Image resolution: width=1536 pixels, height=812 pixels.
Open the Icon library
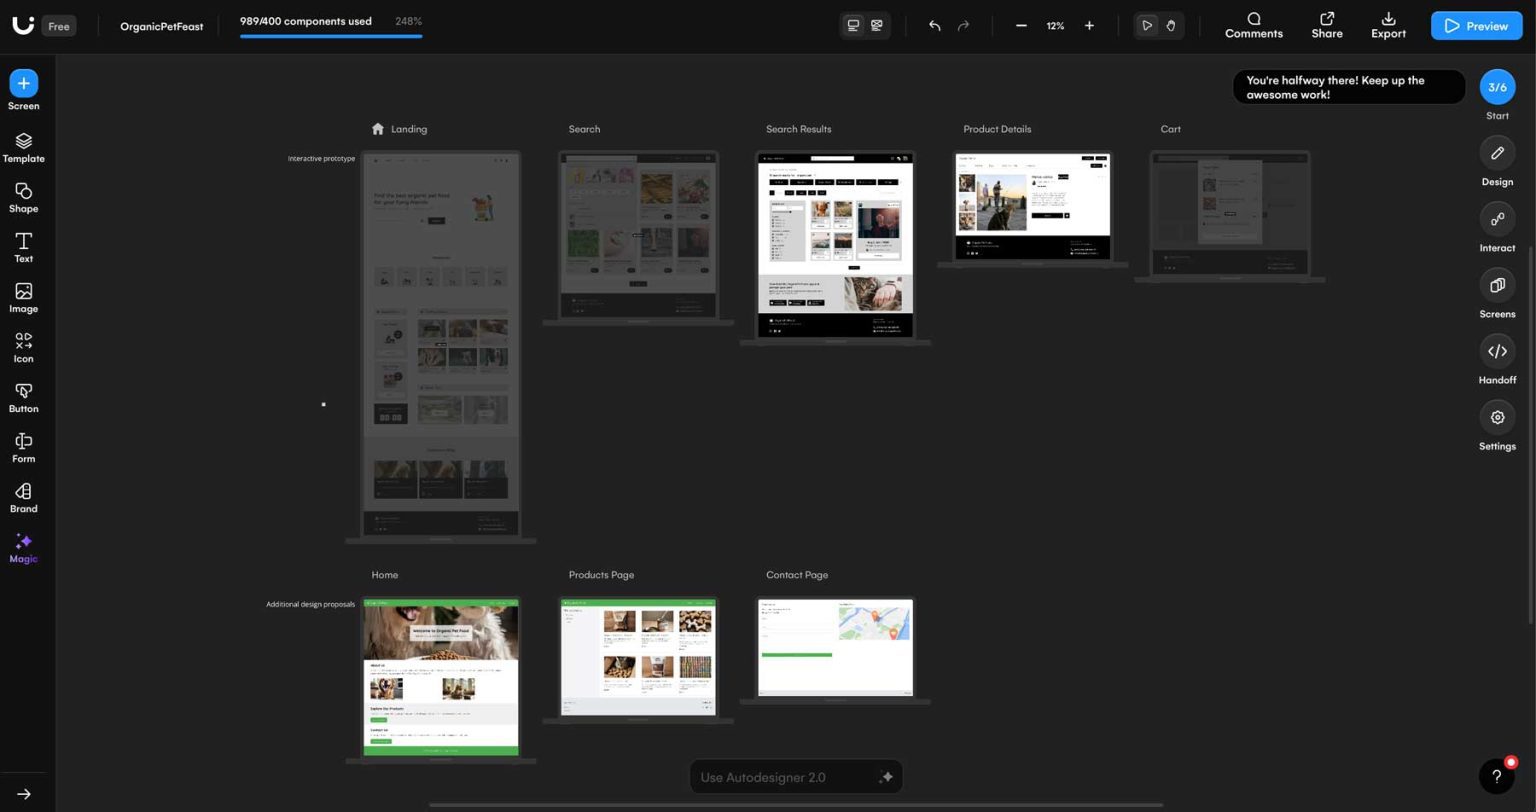pos(23,347)
